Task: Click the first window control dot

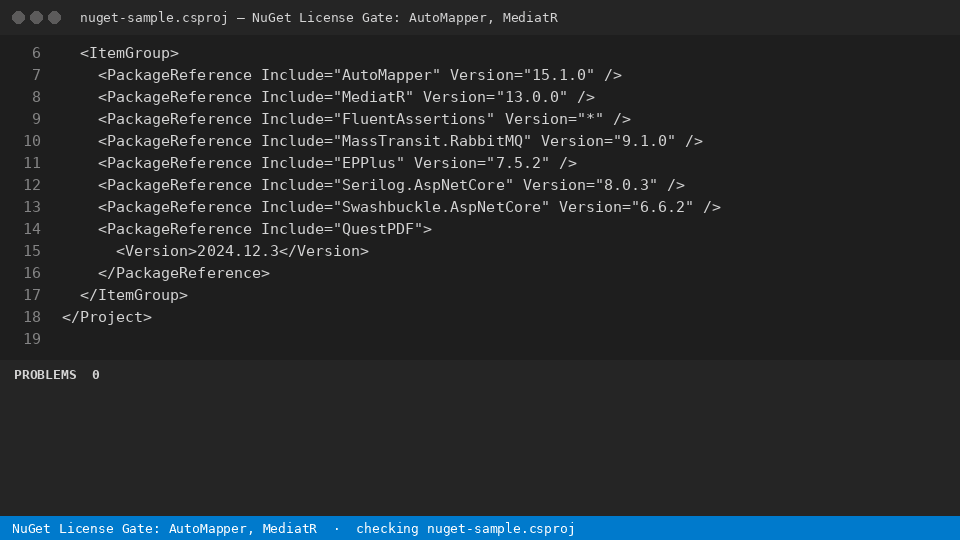Action: 18,18
